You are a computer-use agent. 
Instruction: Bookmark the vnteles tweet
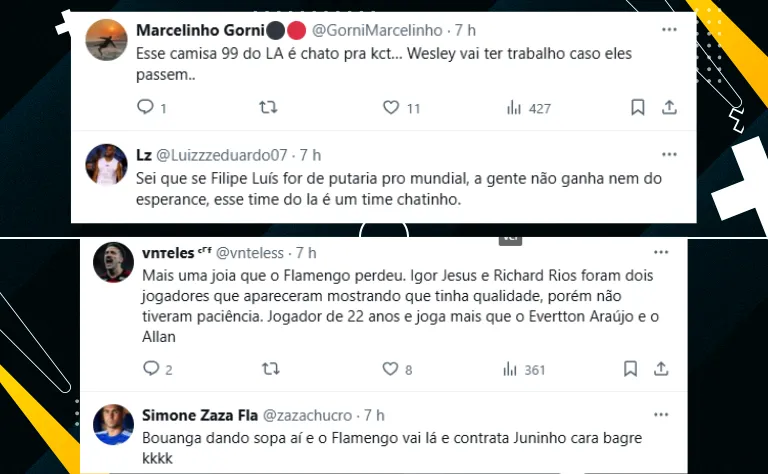click(631, 369)
